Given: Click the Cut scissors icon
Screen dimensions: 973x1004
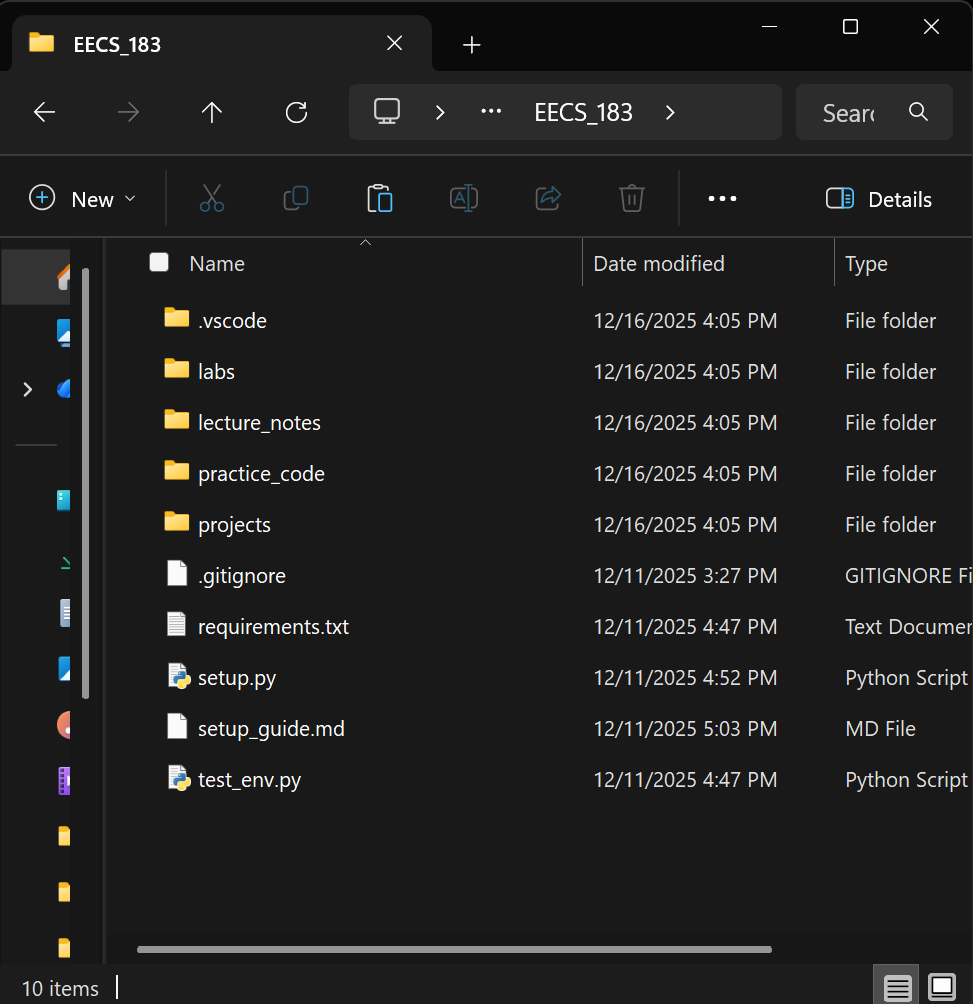Looking at the screenshot, I should coord(212,198).
